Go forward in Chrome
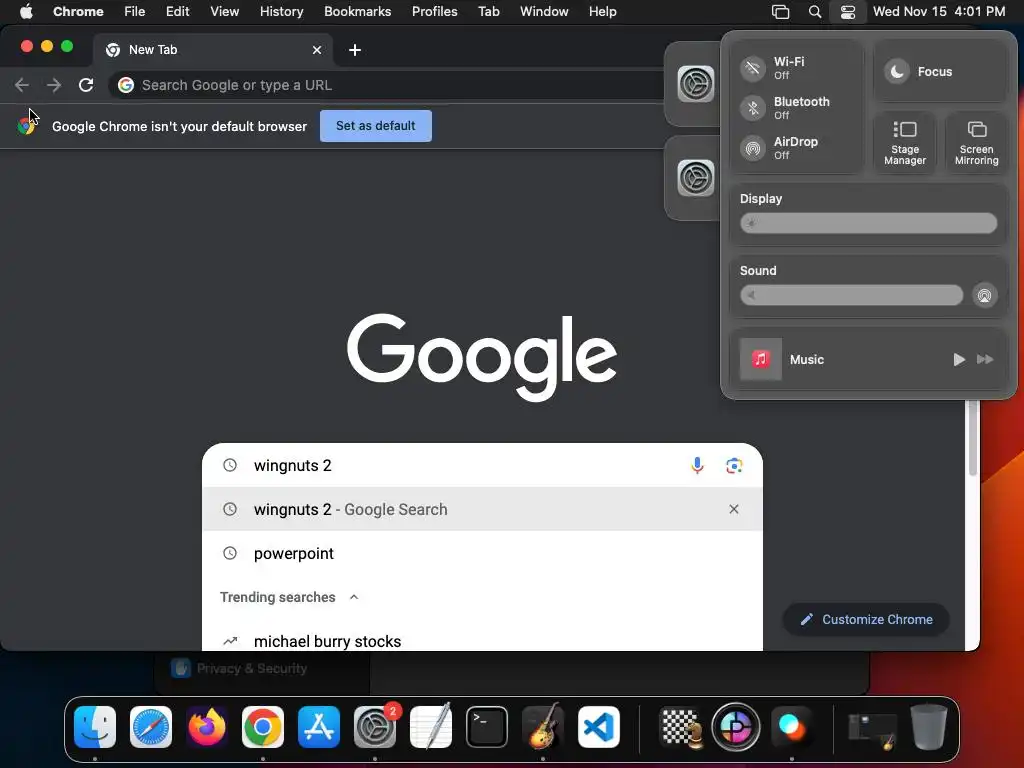The width and height of the screenshot is (1024, 768). 54,85
